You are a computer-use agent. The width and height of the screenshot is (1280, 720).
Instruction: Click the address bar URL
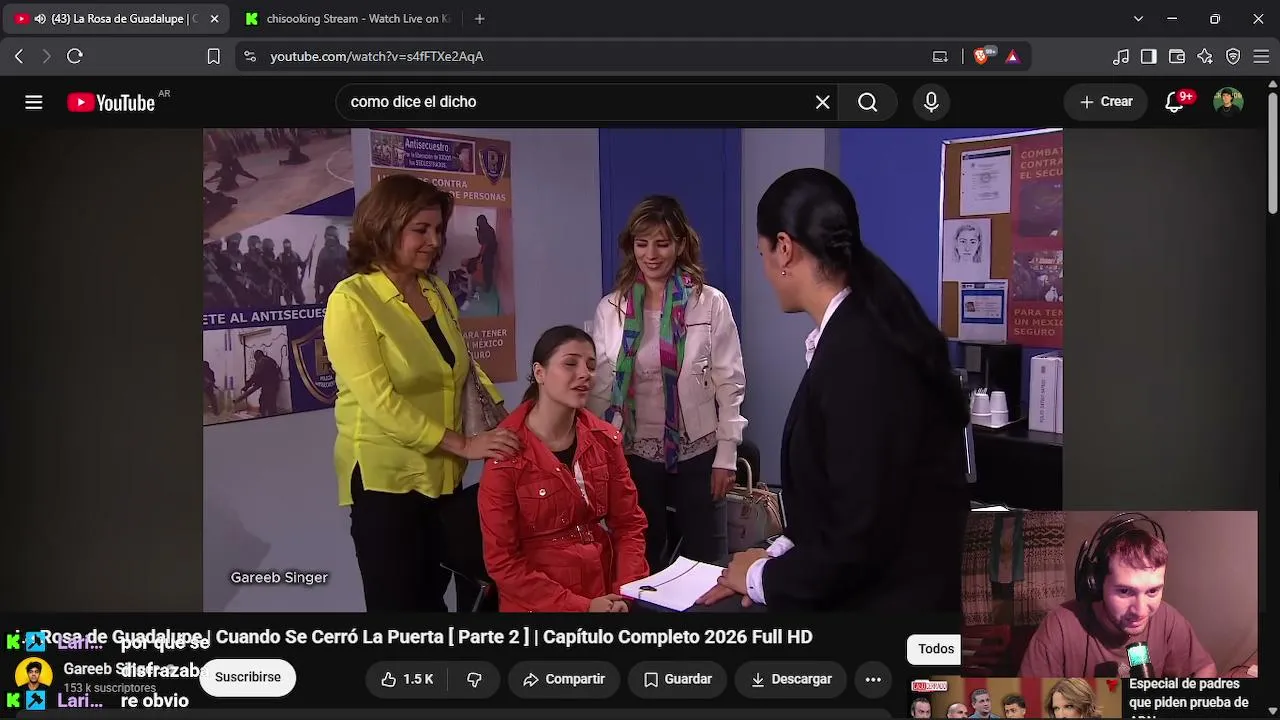tap(377, 56)
